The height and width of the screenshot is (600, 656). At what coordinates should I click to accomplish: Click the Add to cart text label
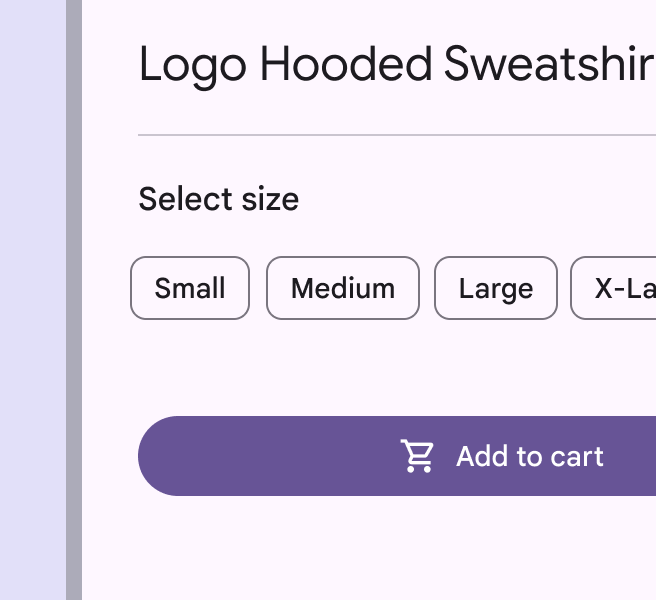click(530, 457)
